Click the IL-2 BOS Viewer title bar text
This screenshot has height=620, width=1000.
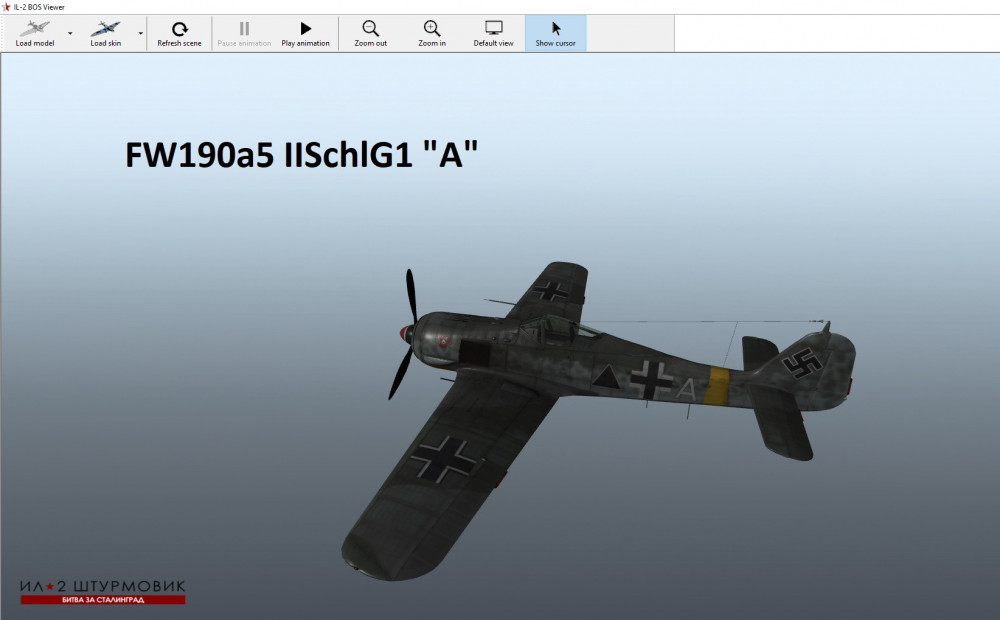pos(40,7)
